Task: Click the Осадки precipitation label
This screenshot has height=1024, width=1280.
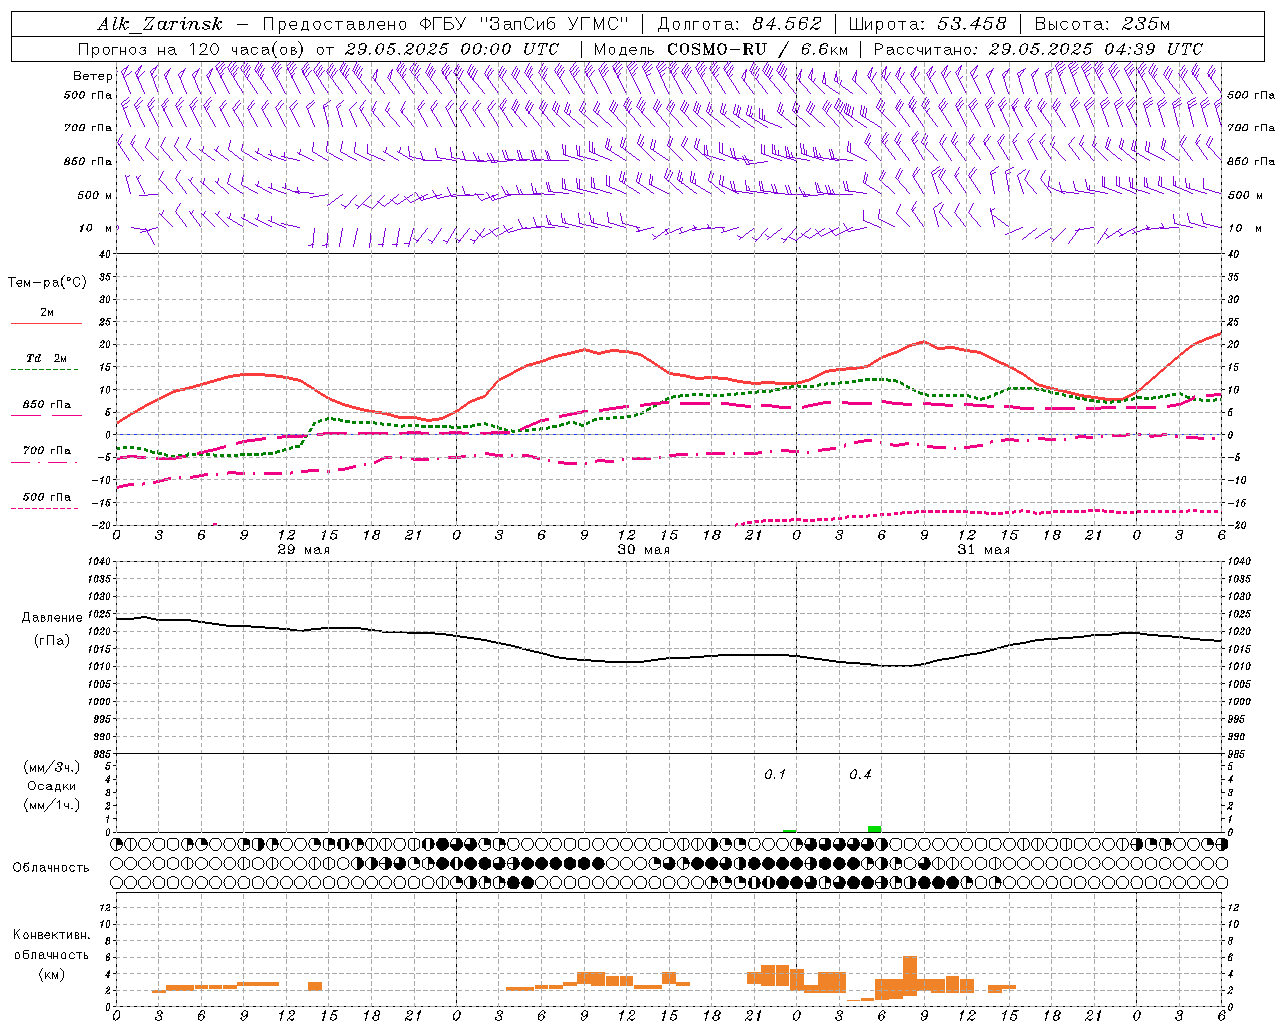Action: pyautogui.click(x=52, y=786)
